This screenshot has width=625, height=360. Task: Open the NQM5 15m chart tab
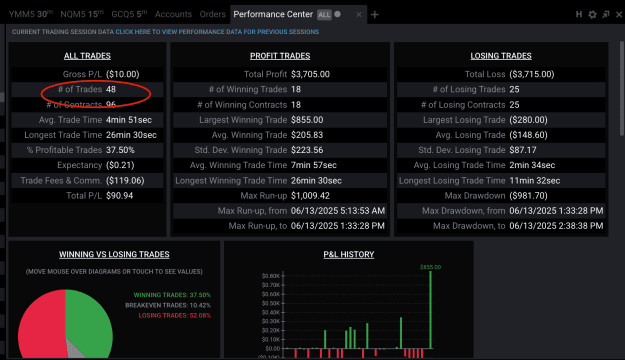click(82, 14)
